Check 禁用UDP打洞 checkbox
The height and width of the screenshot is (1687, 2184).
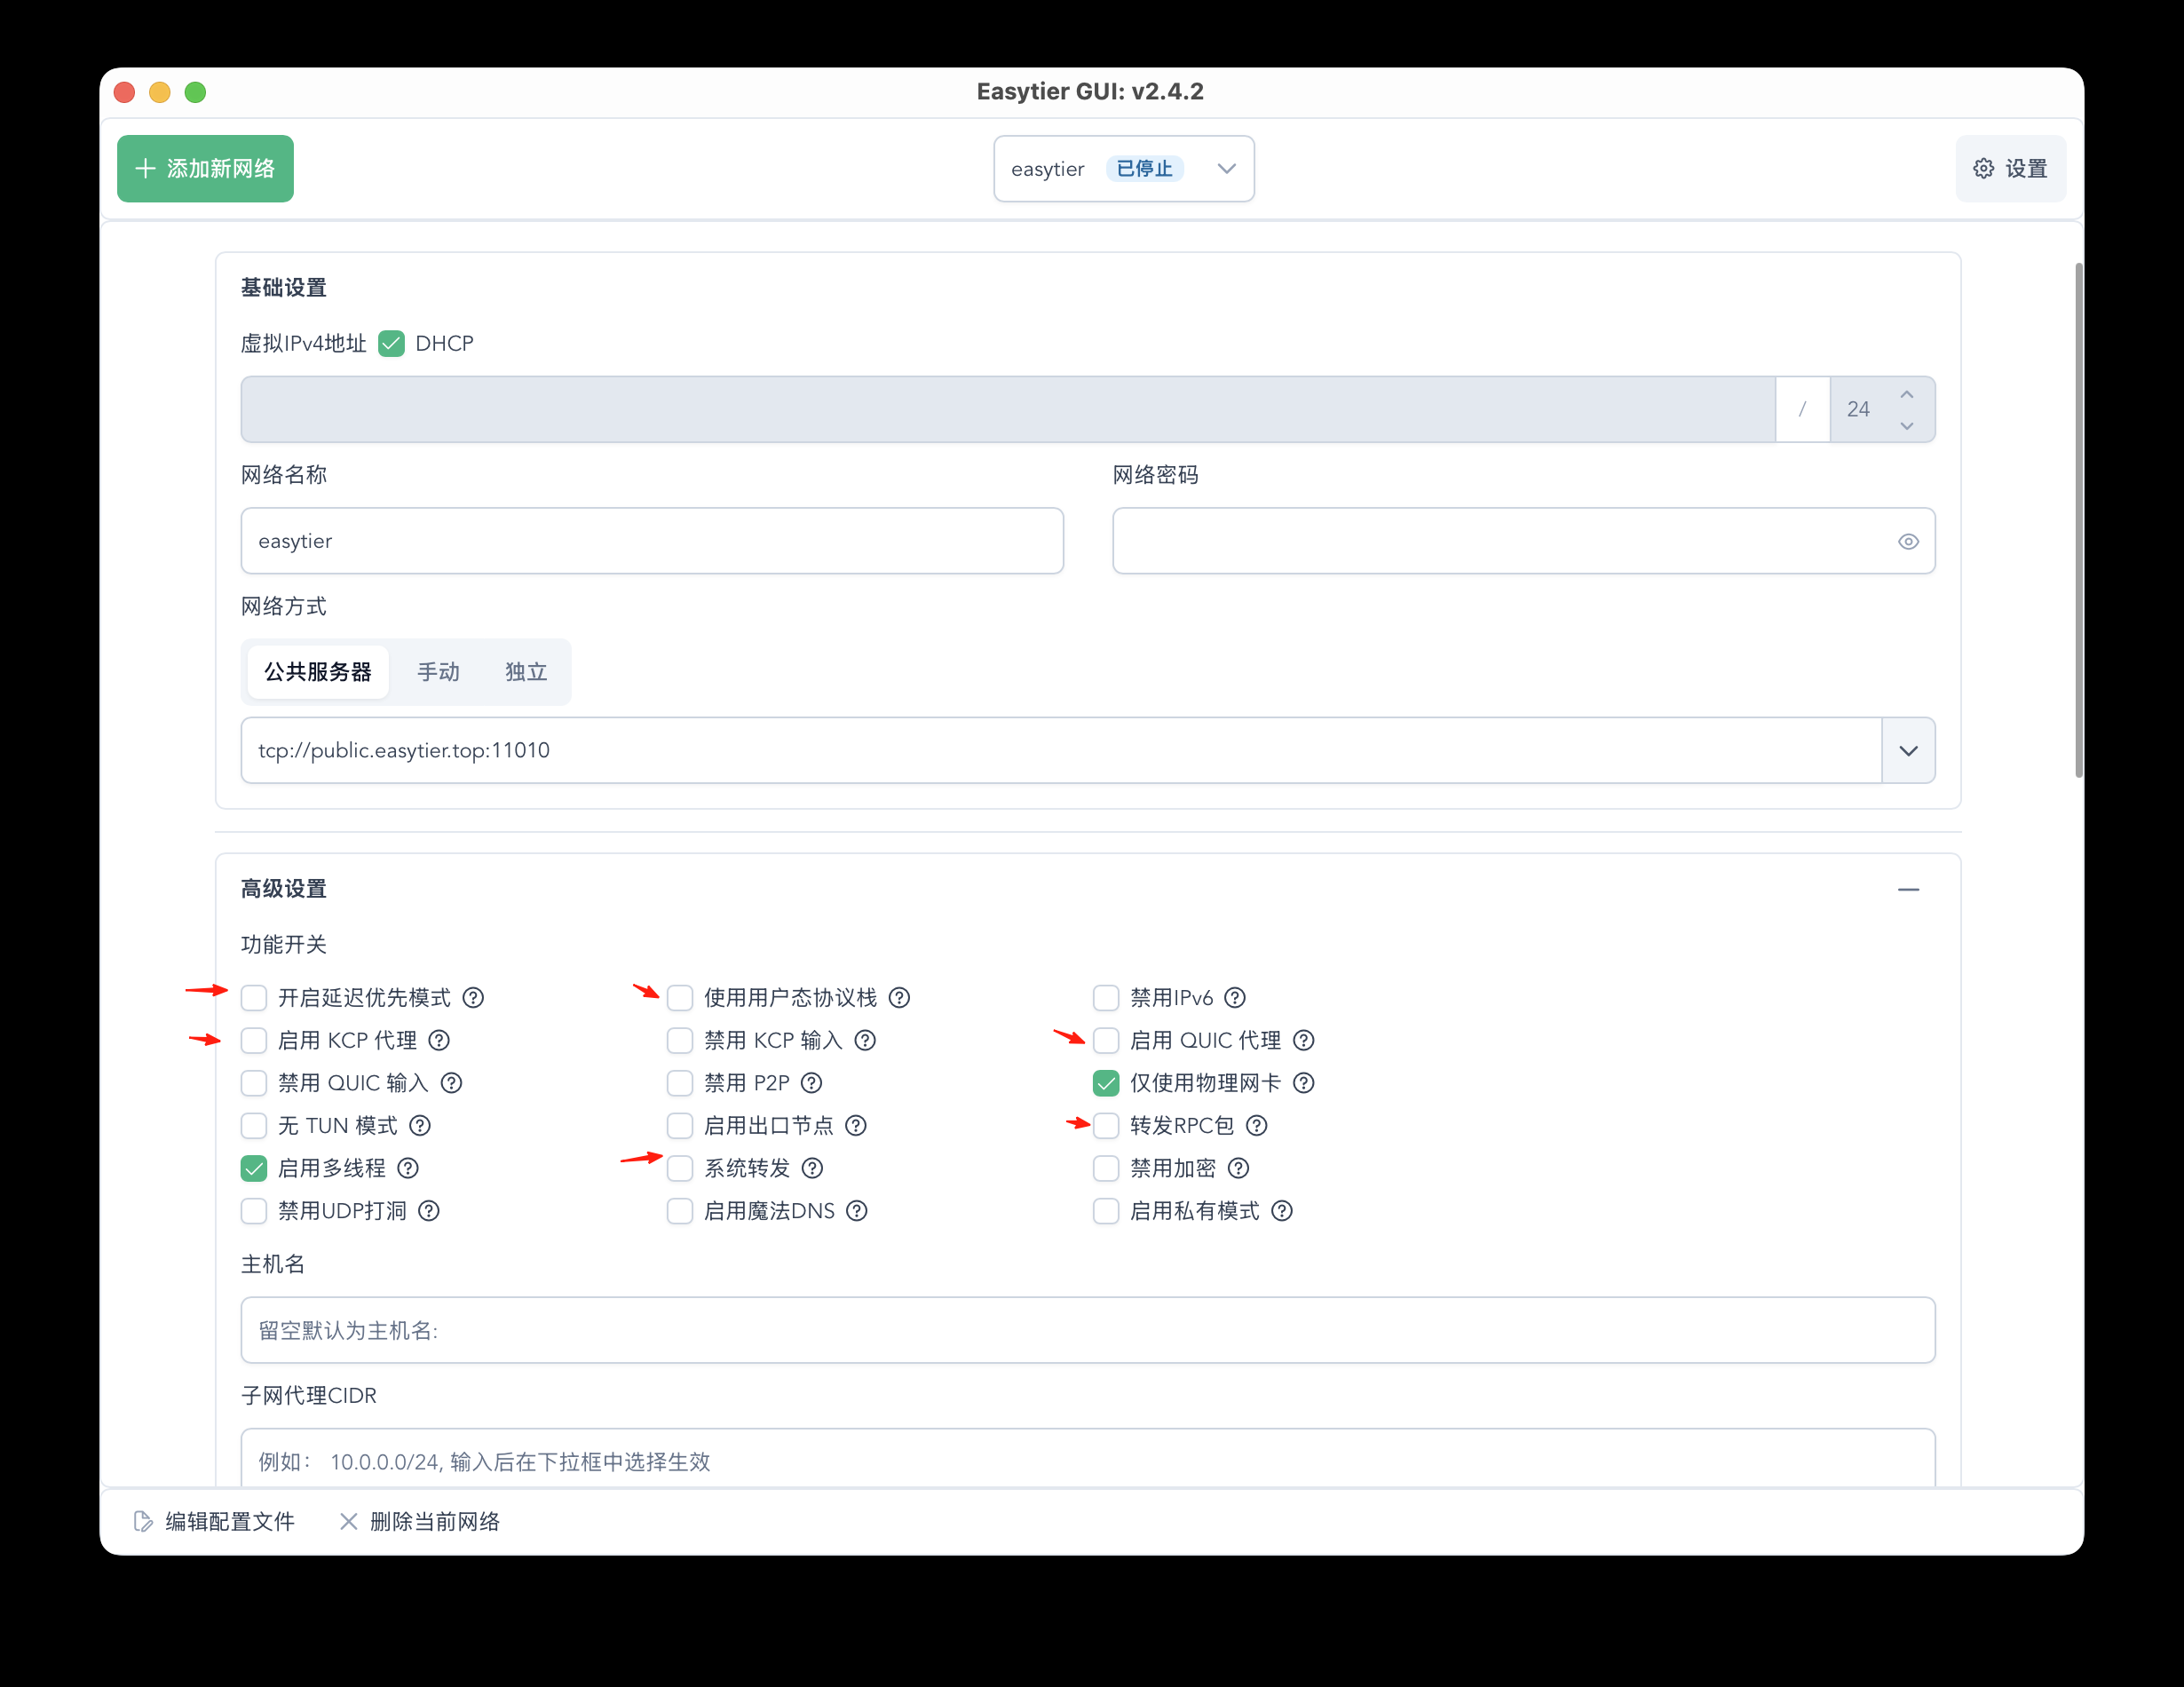pos(254,1210)
